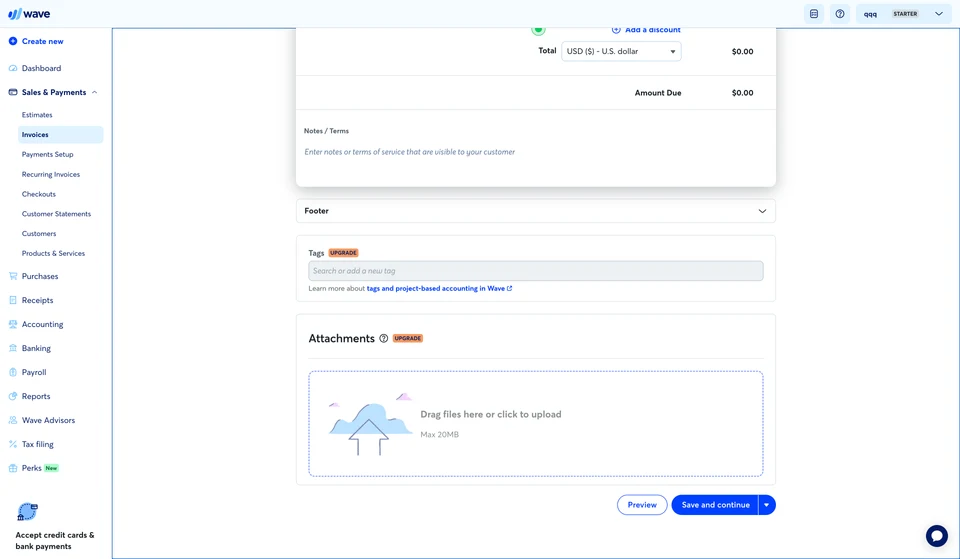This screenshot has width=960, height=559.
Task: Click the Create new plus icon
Action: coord(13,41)
